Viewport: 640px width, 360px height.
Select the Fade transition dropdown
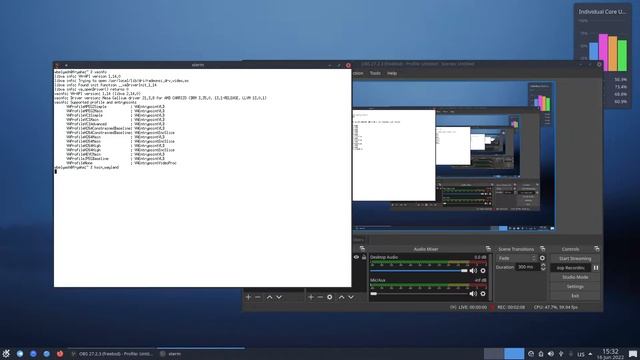pos(516,258)
